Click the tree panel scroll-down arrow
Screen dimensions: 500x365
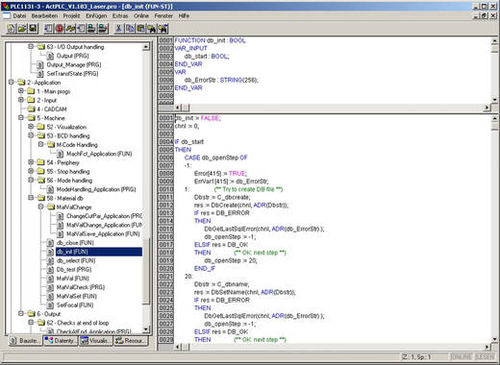(x=146, y=330)
